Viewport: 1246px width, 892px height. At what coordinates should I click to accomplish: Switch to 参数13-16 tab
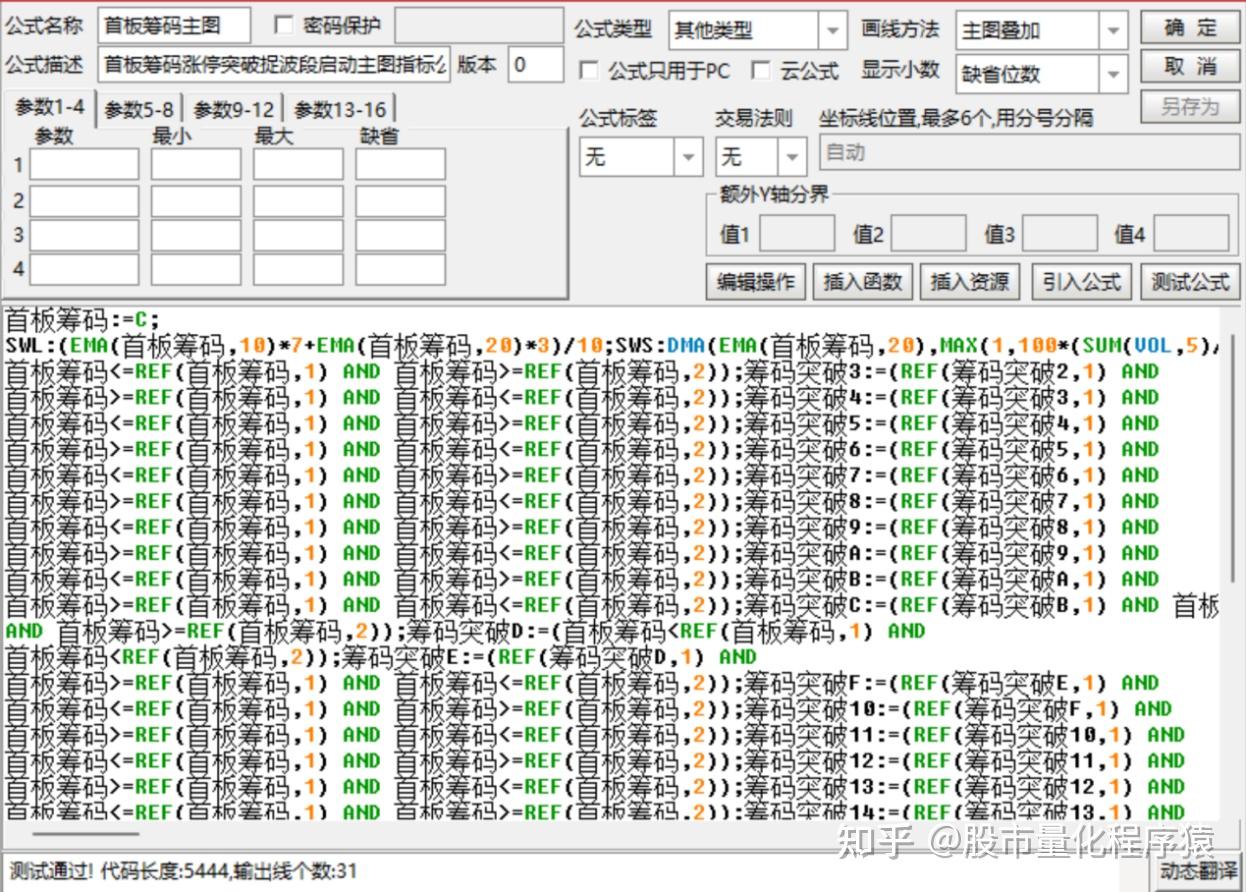pos(340,110)
